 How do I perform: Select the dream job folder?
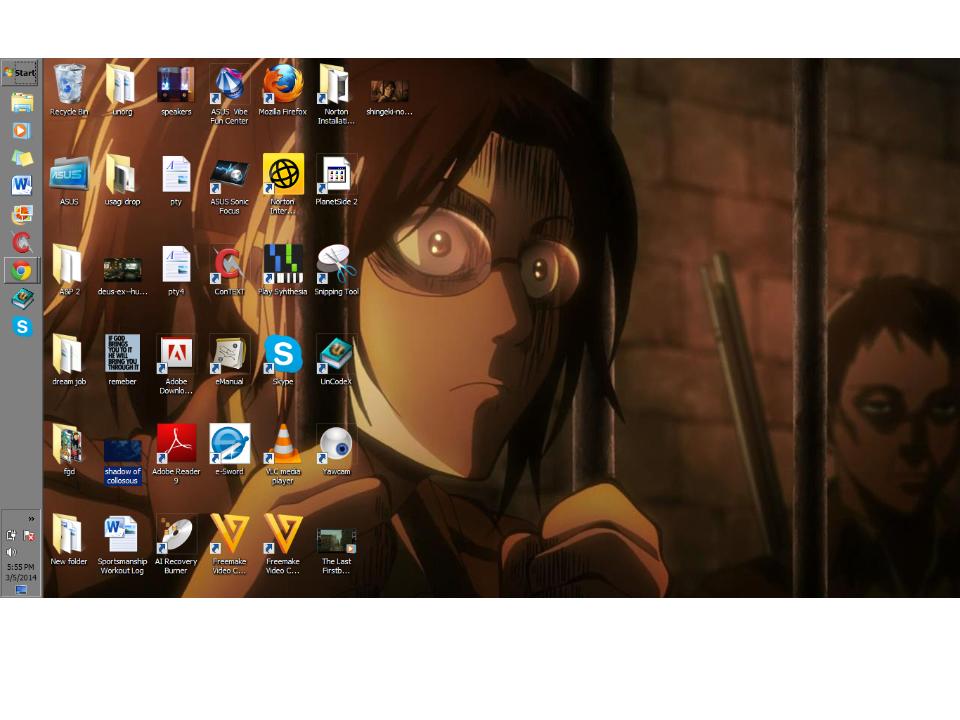[x=69, y=360]
